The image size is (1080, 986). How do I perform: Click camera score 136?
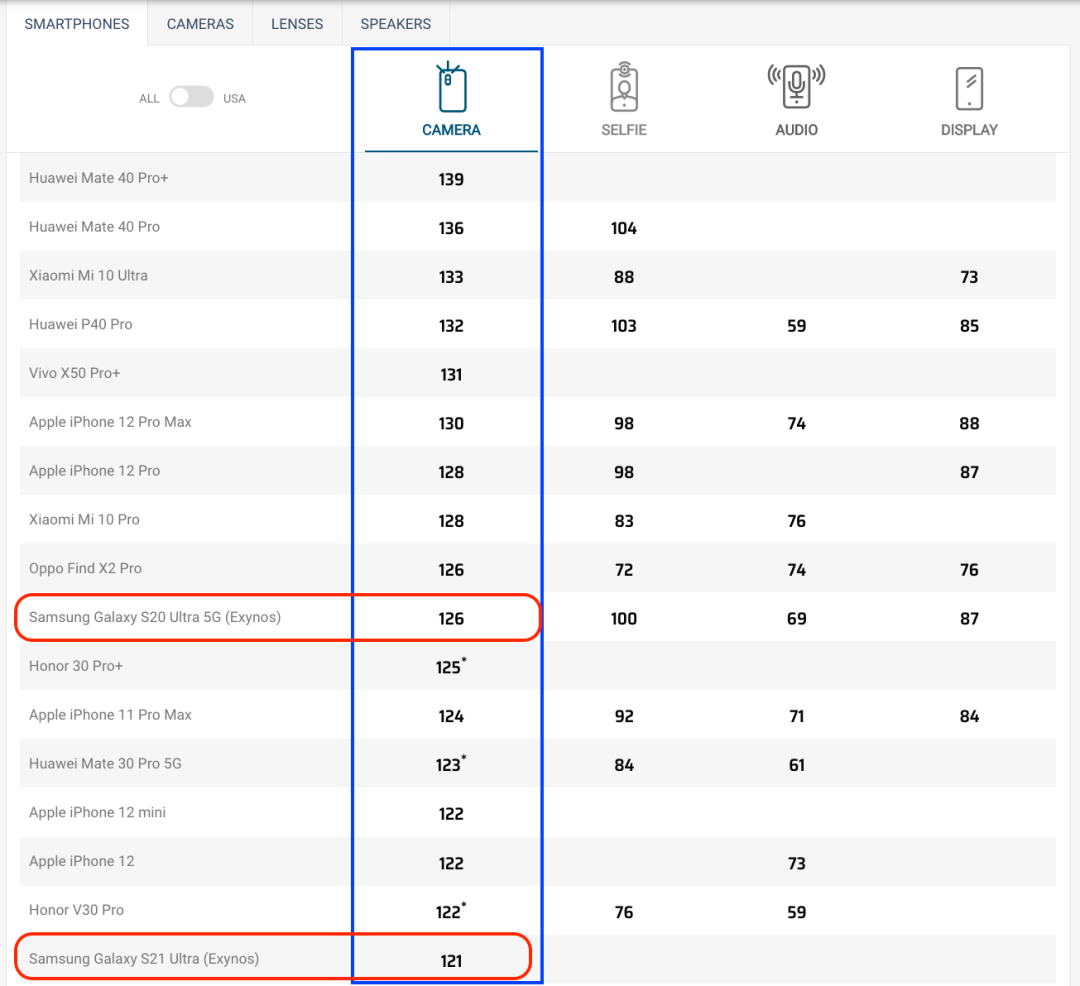pyautogui.click(x=451, y=228)
